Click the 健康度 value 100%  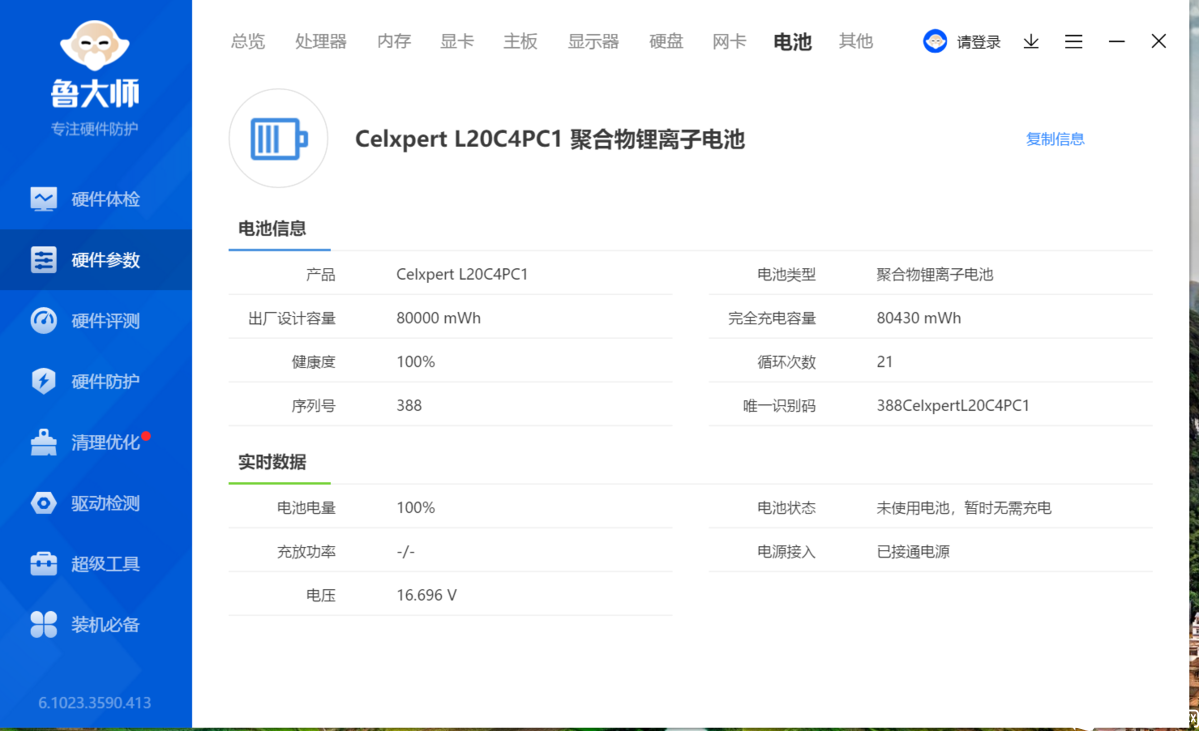[415, 362]
